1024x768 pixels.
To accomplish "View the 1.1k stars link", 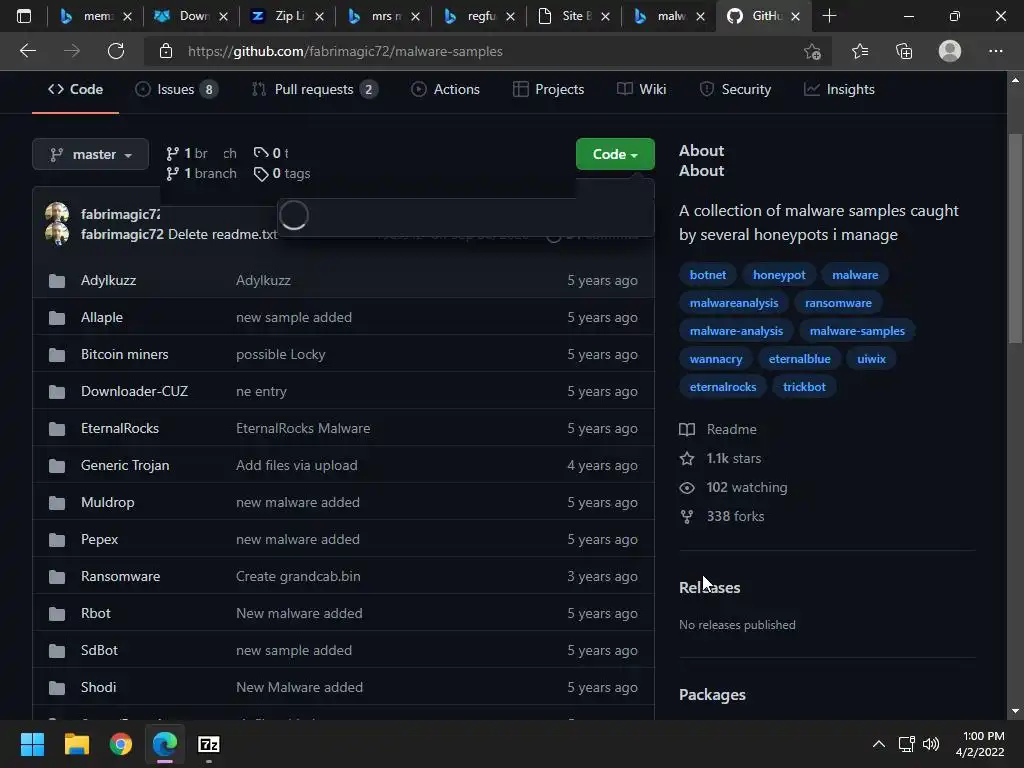I will pos(720,458).
